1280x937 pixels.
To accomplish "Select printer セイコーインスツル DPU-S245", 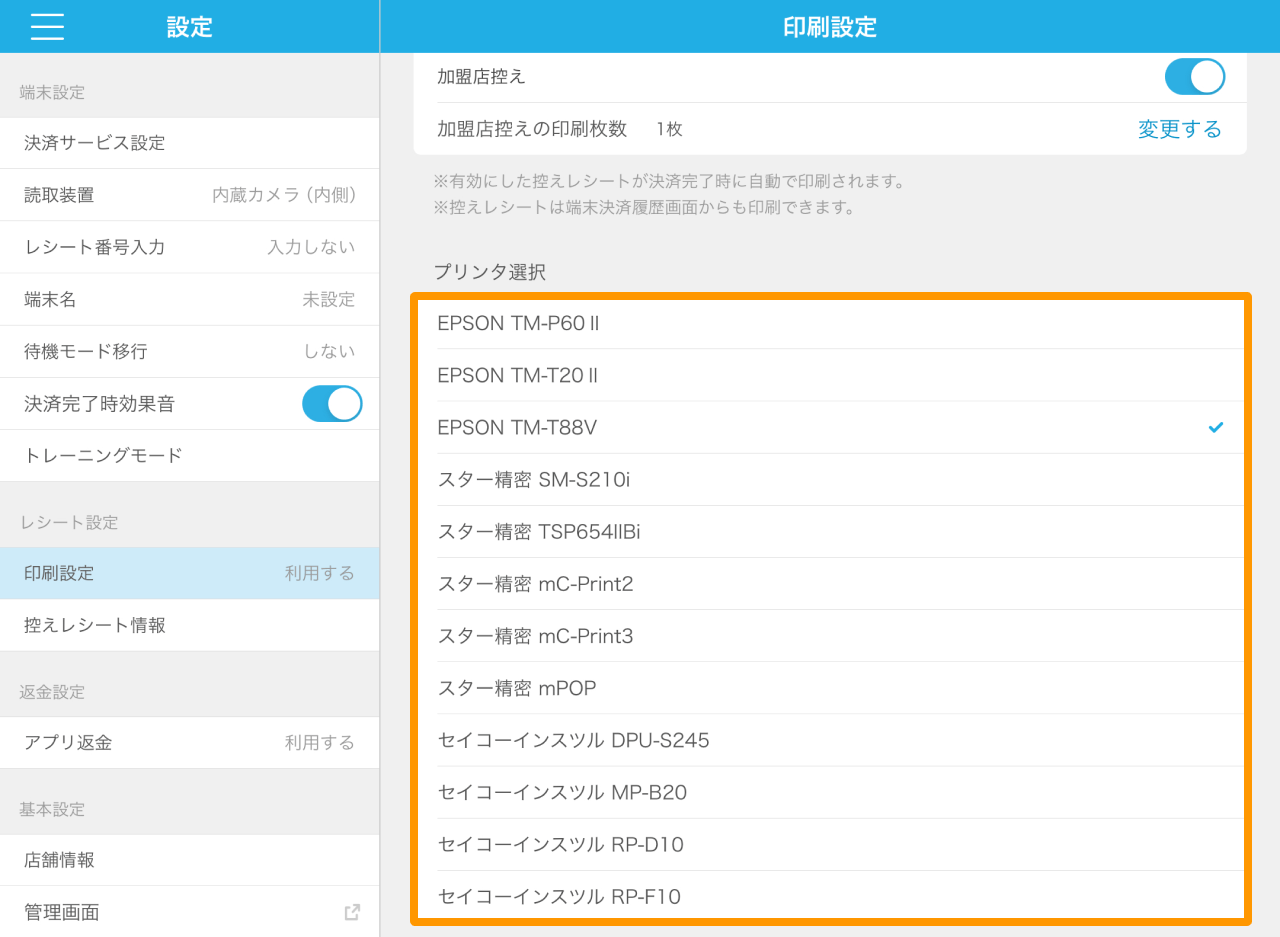I will [830, 740].
